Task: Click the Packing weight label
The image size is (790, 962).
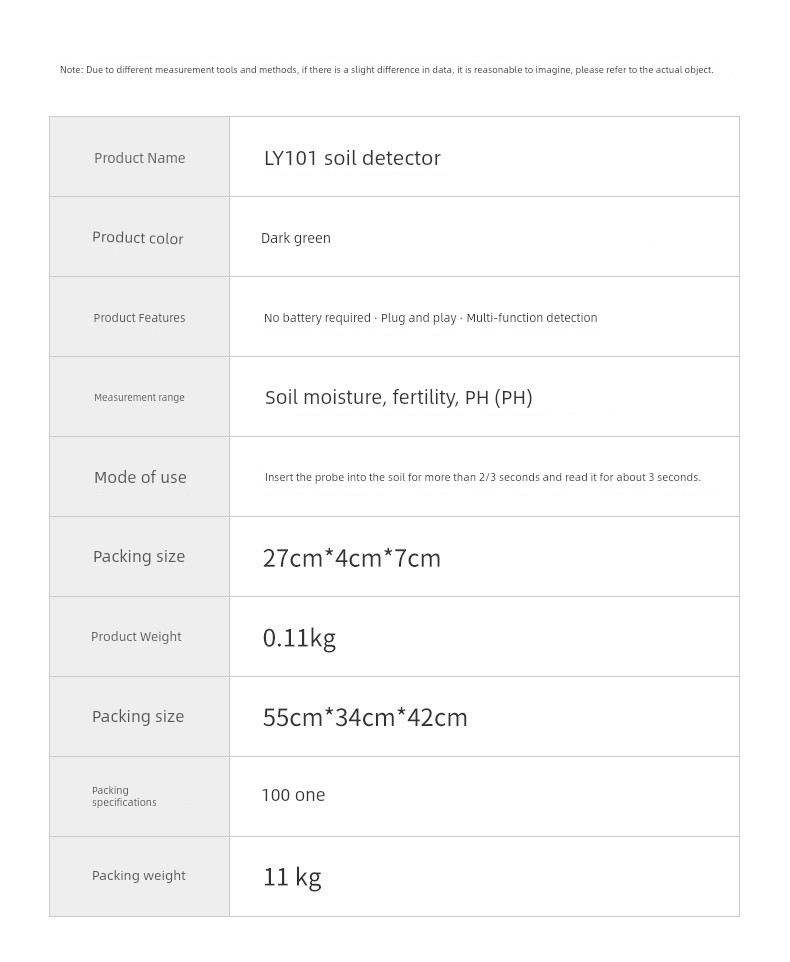Action: pos(139,876)
